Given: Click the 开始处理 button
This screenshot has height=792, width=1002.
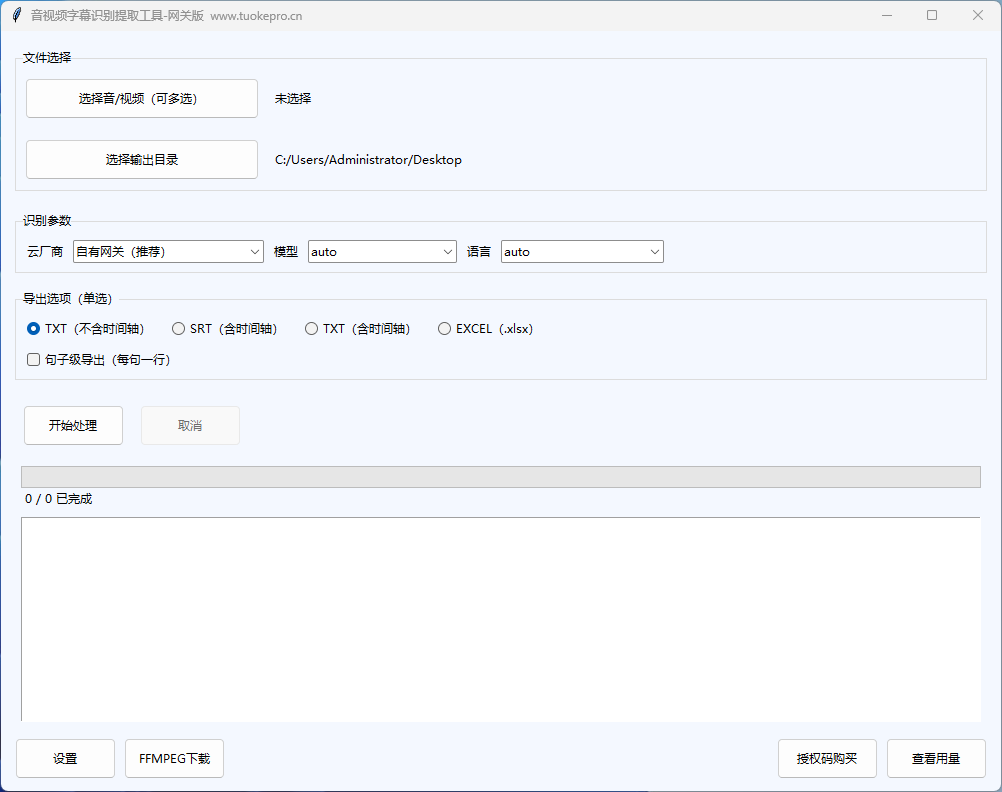Looking at the screenshot, I should pos(73,425).
